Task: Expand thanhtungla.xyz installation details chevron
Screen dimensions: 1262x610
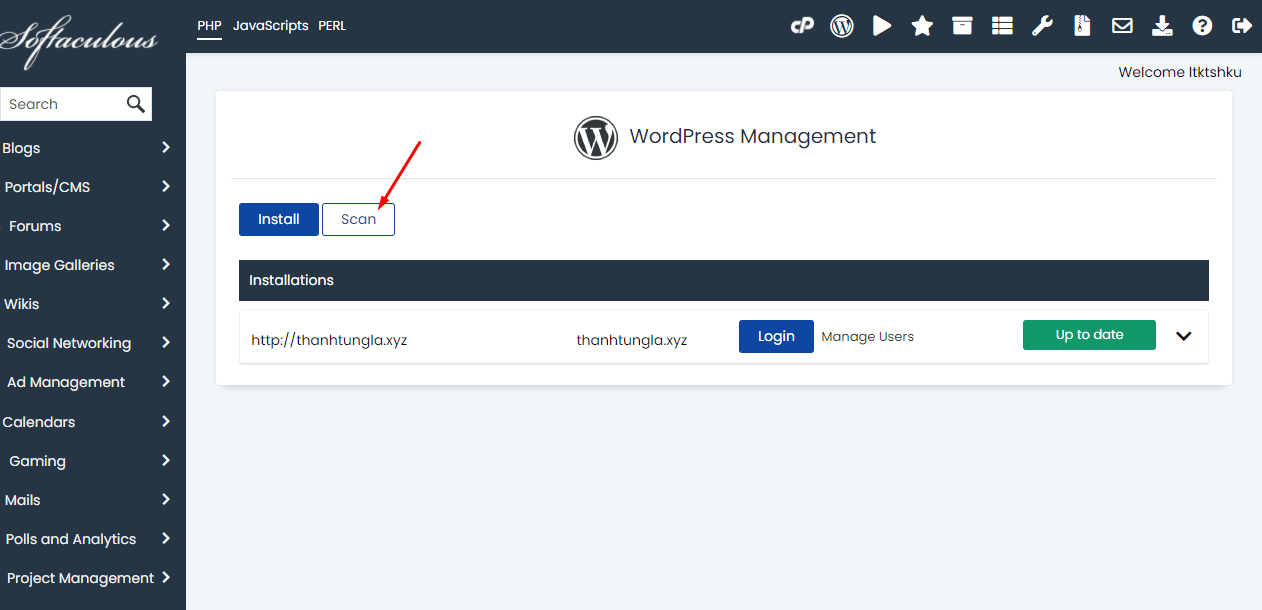Action: click(1184, 336)
